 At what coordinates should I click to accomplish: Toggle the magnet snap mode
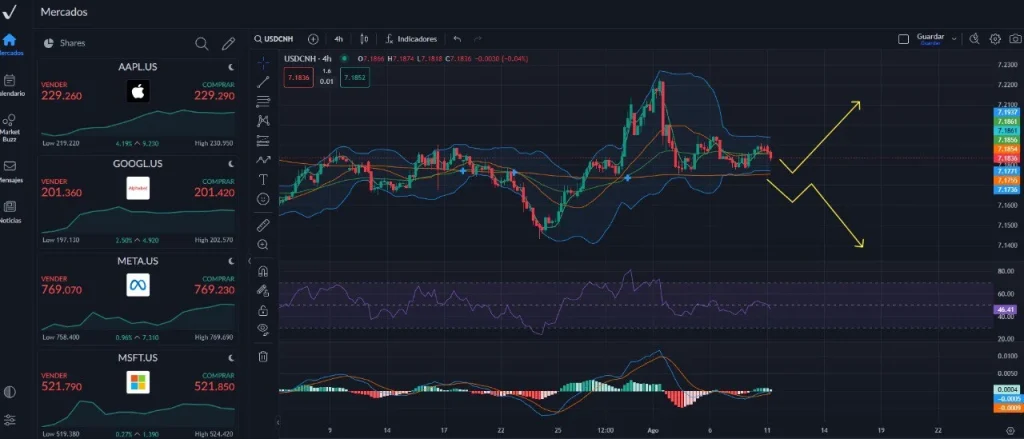263,271
